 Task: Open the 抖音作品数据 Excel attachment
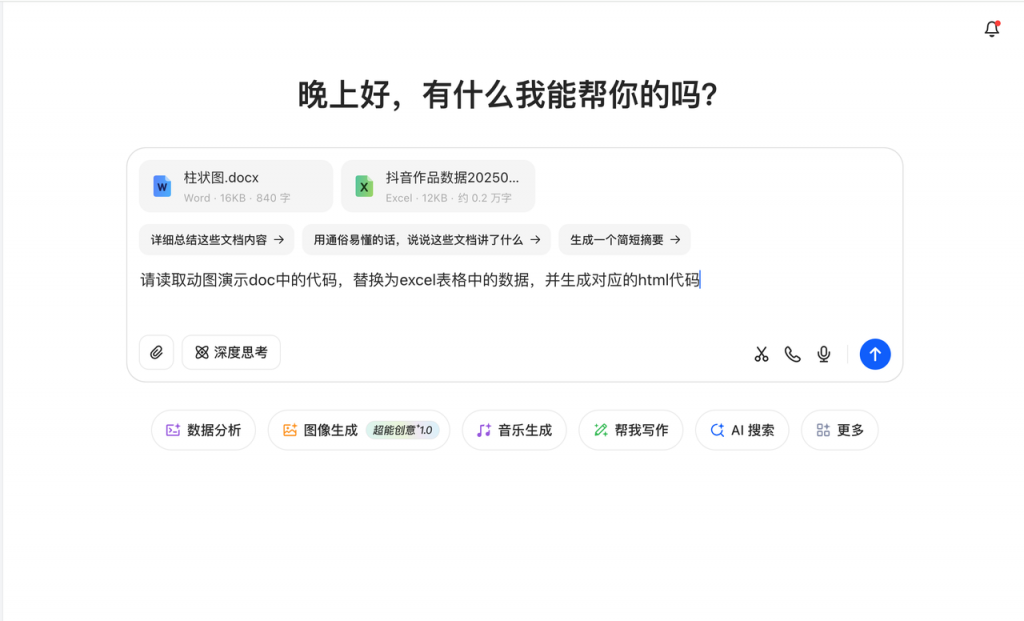pos(438,186)
